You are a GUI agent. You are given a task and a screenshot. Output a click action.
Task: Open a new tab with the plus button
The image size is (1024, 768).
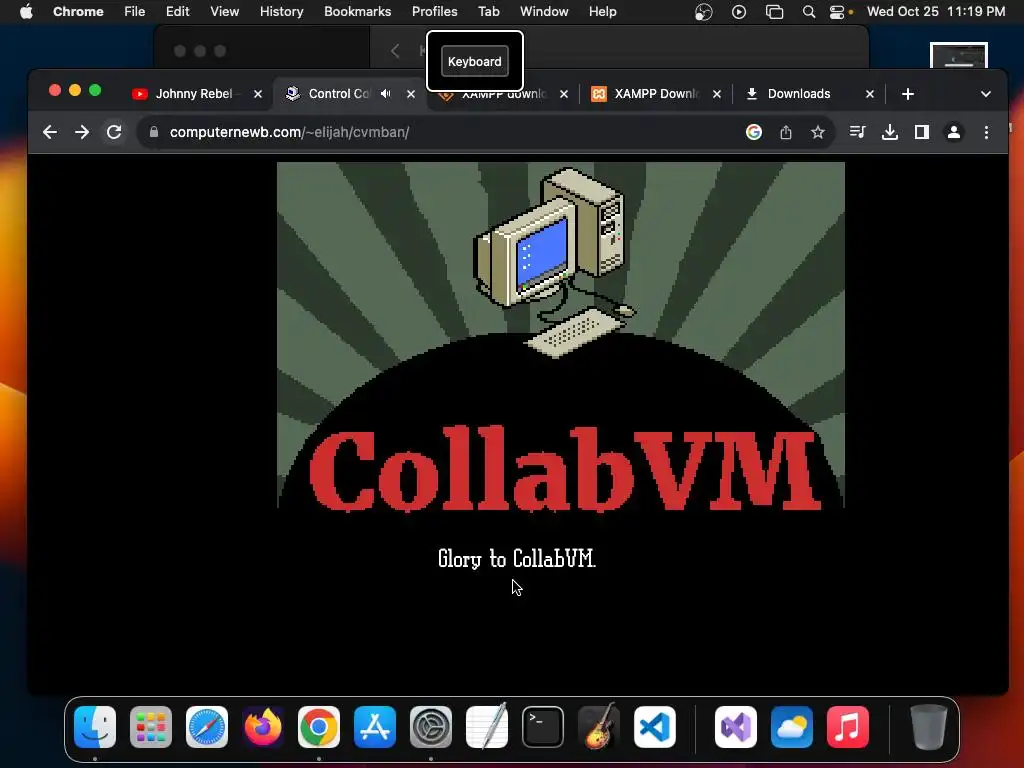pos(908,94)
